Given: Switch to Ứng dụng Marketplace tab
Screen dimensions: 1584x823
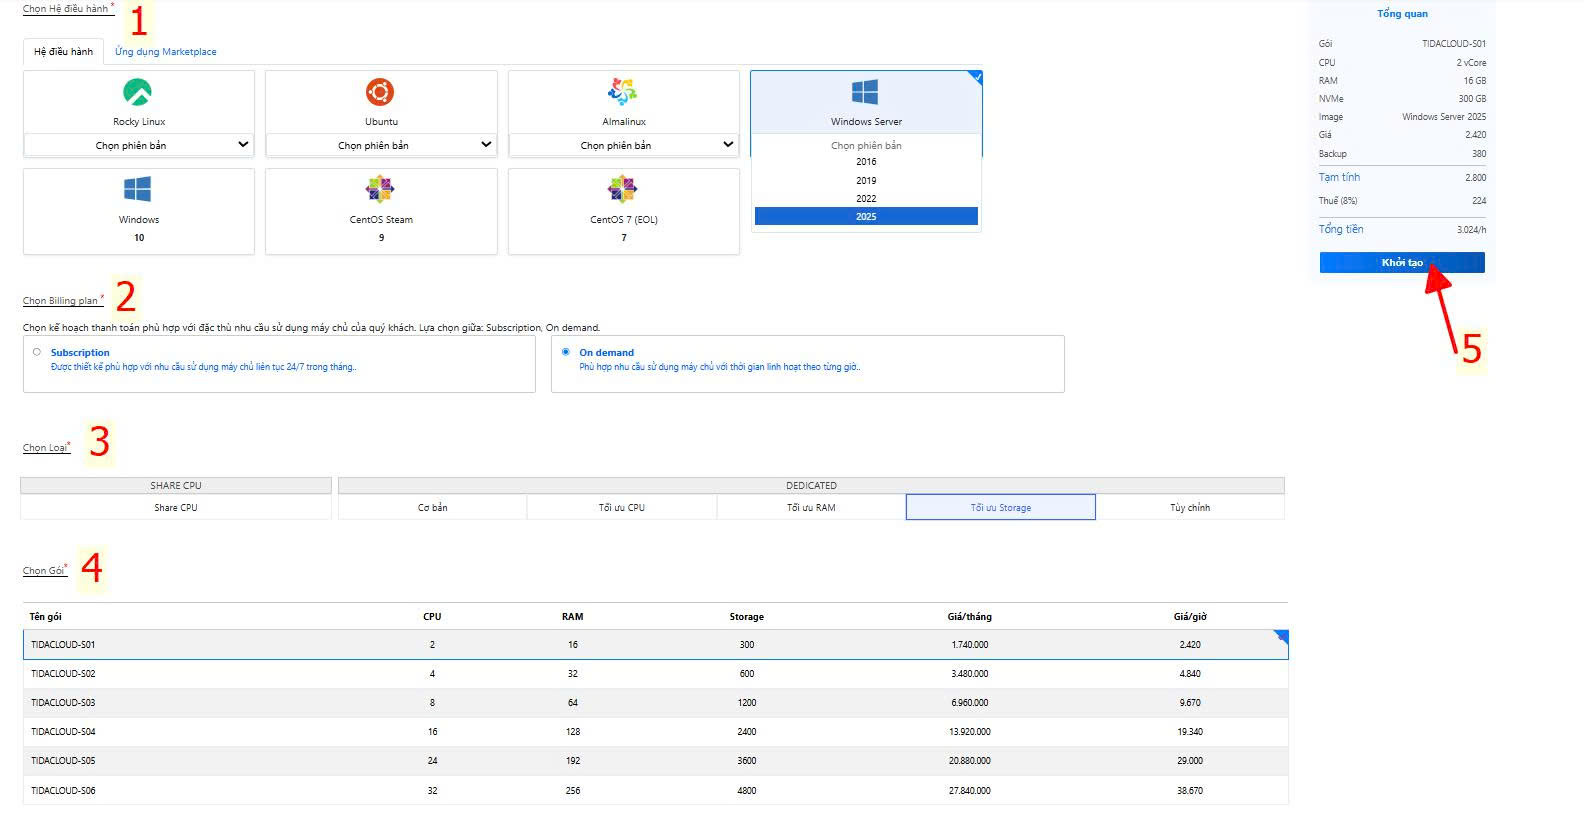Looking at the screenshot, I should 165,52.
